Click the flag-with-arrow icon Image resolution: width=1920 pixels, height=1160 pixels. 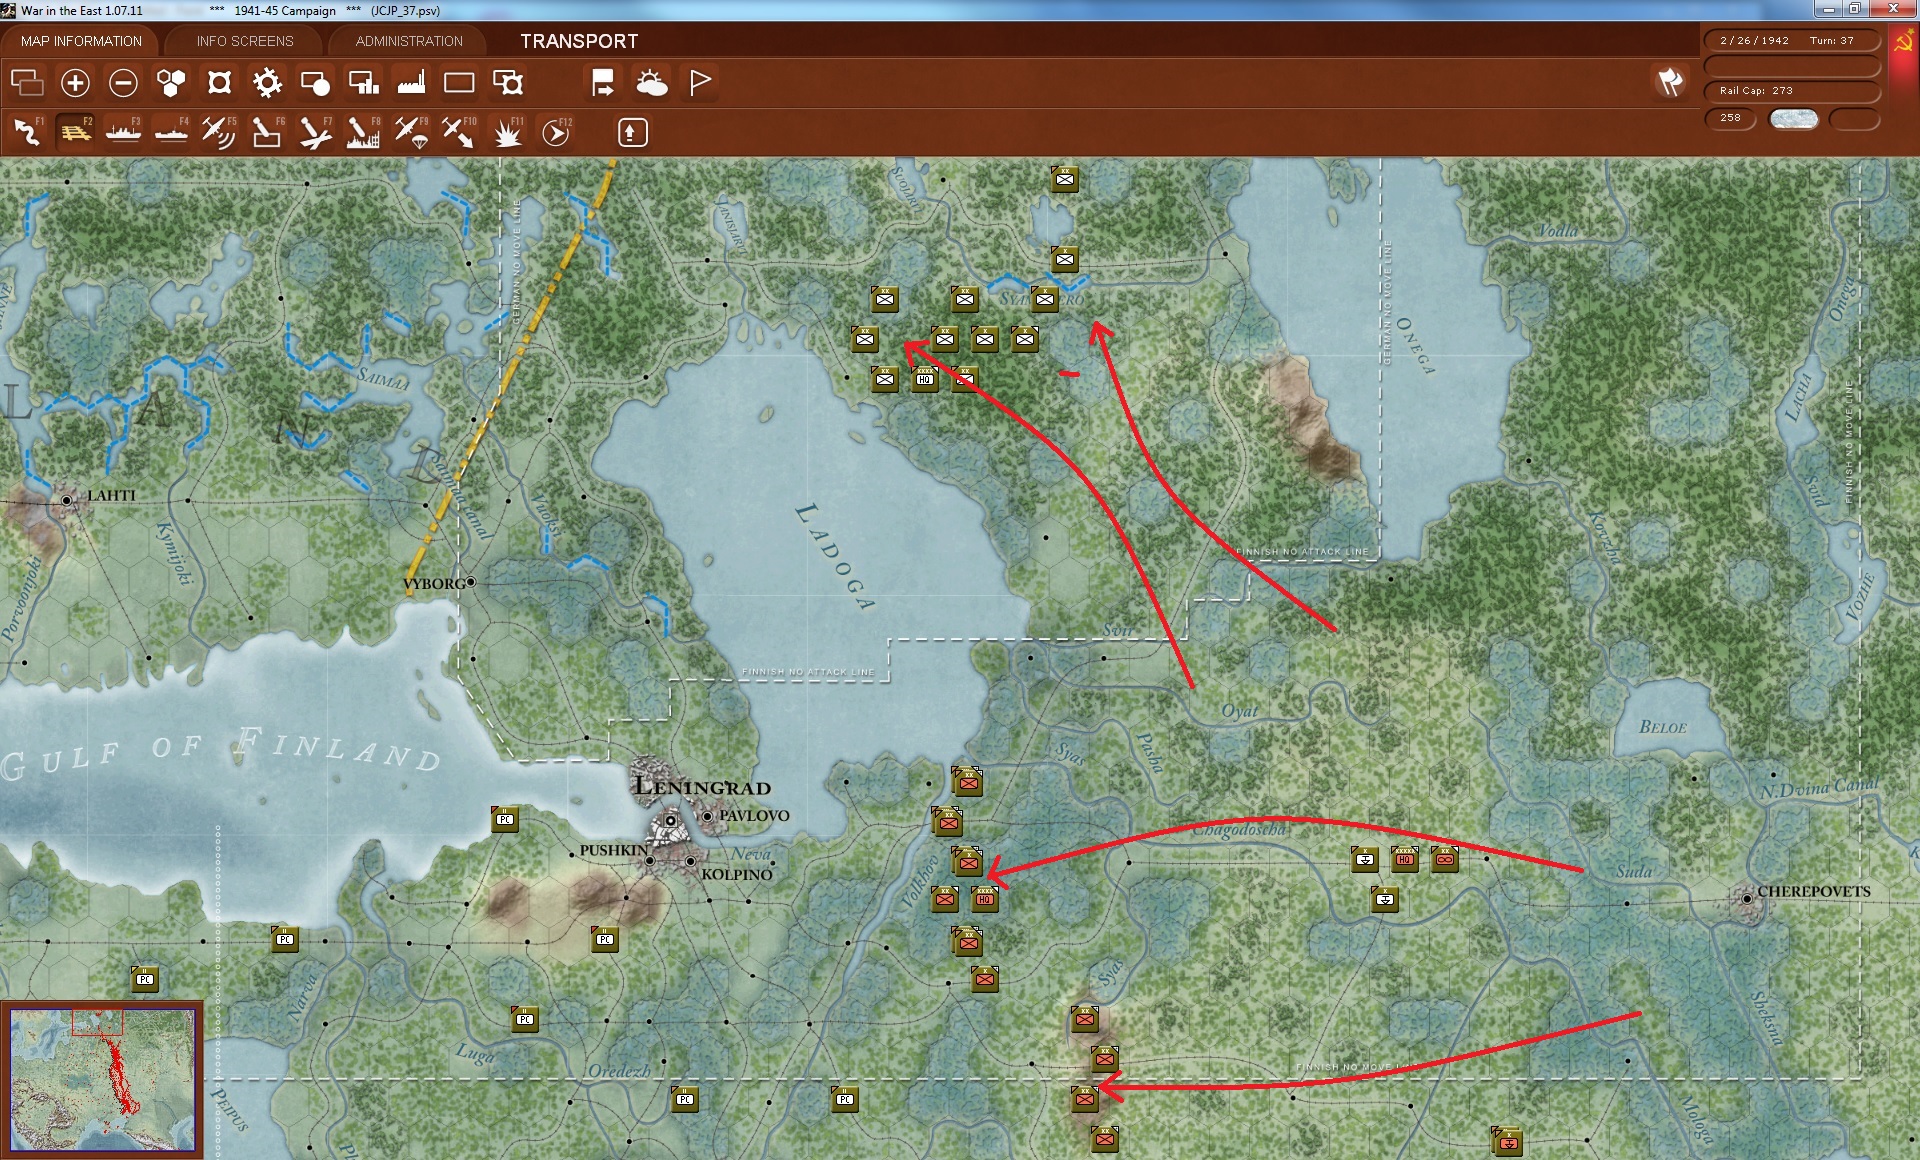tap(603, 82)
